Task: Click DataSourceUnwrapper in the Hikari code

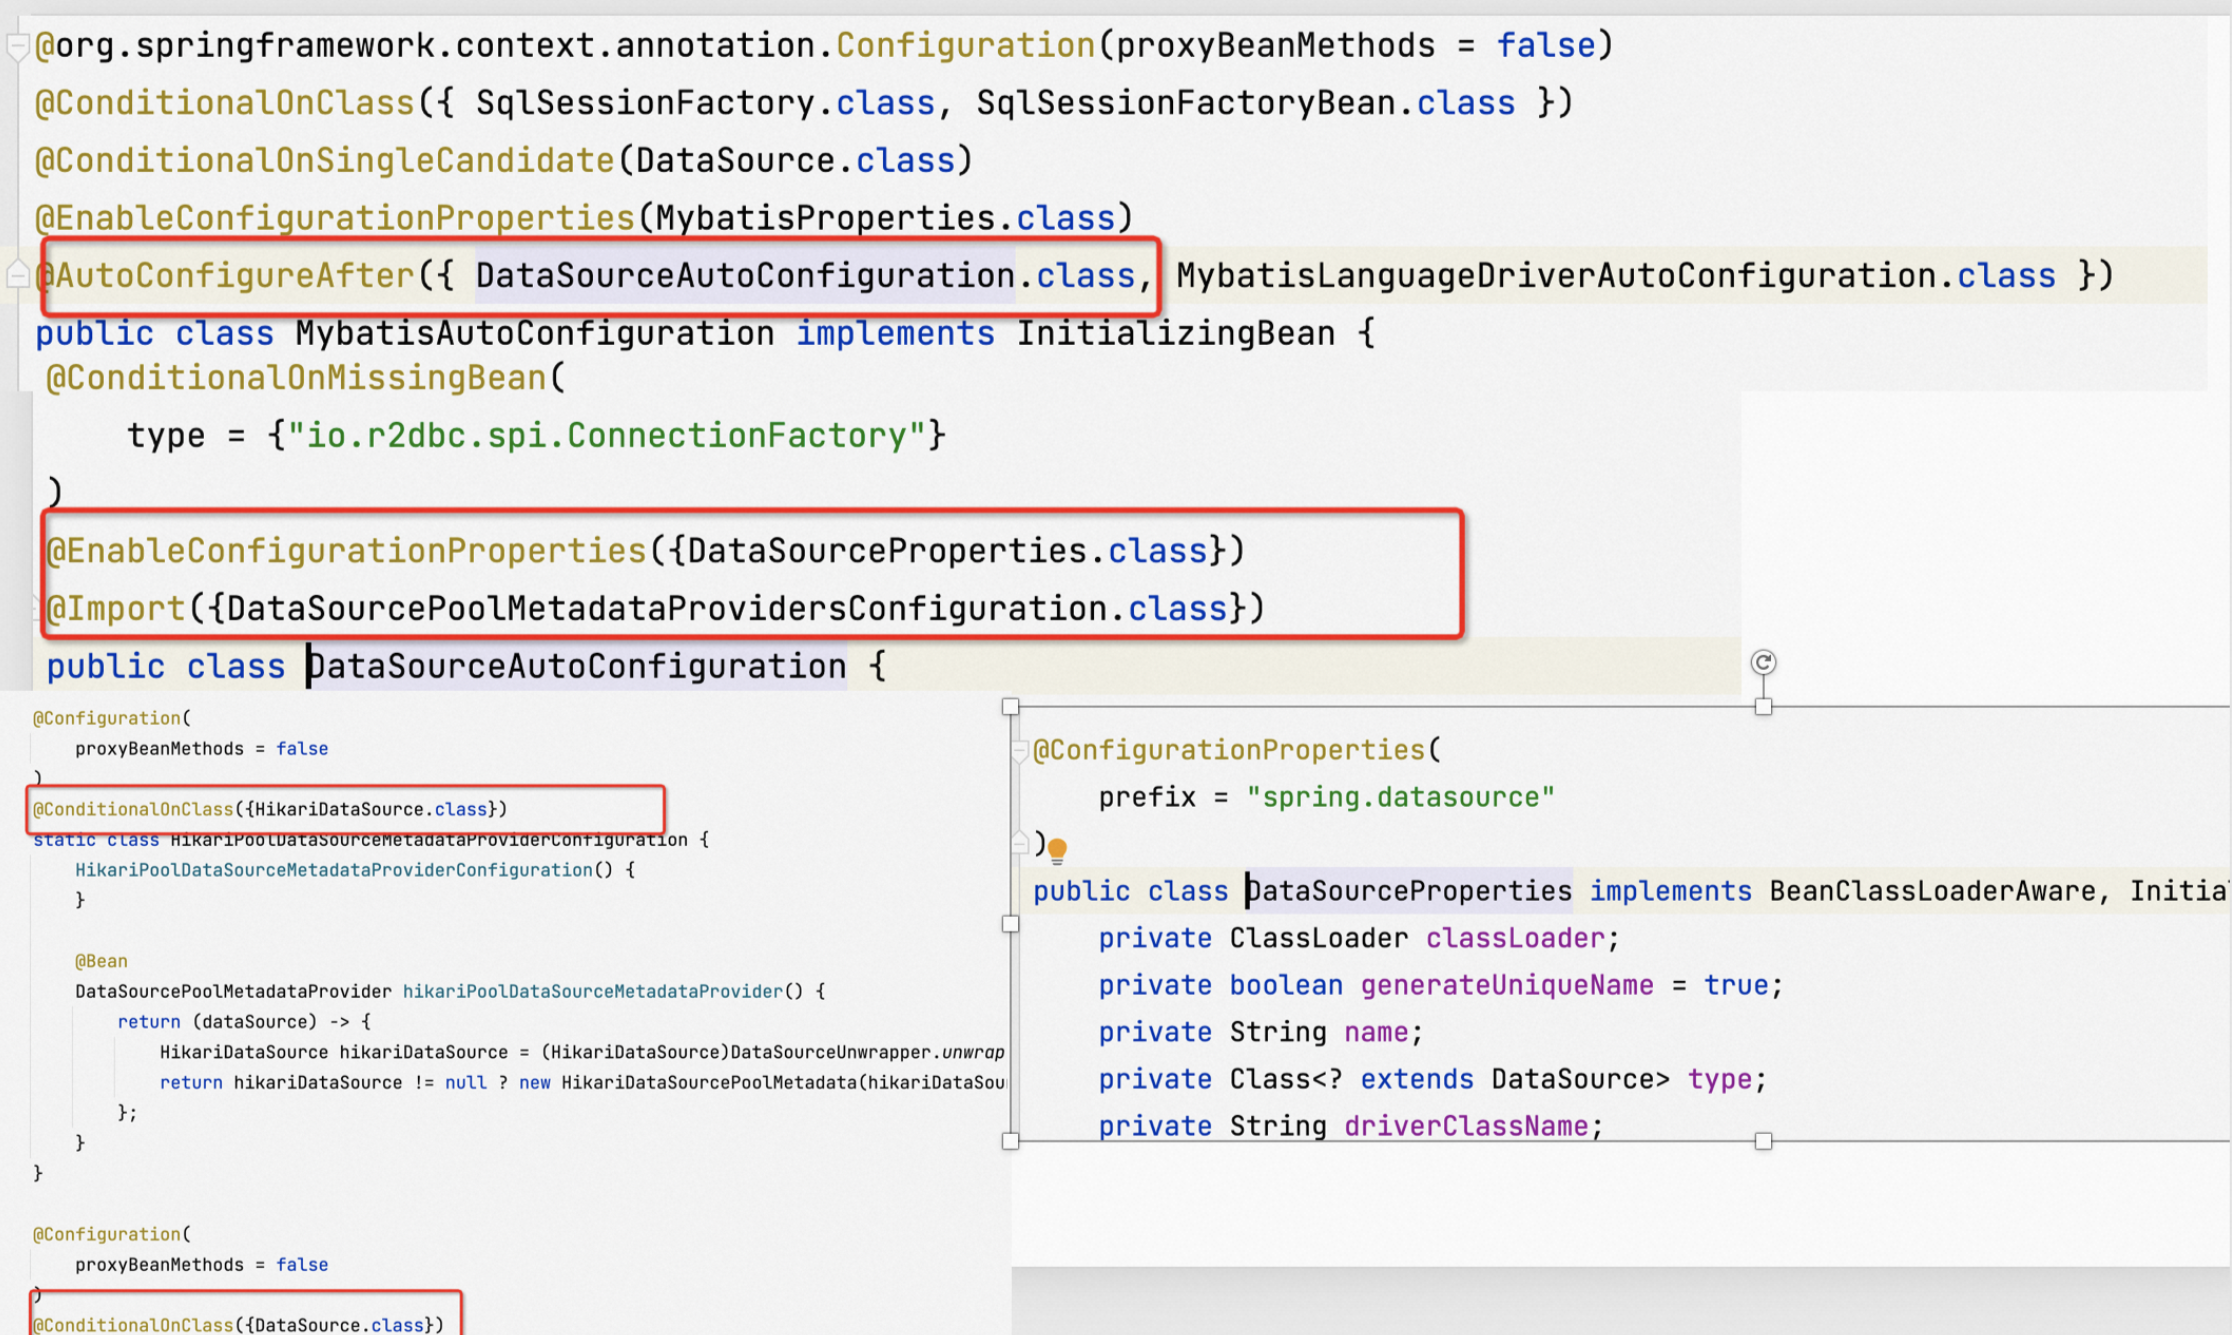Action: 831,1052
